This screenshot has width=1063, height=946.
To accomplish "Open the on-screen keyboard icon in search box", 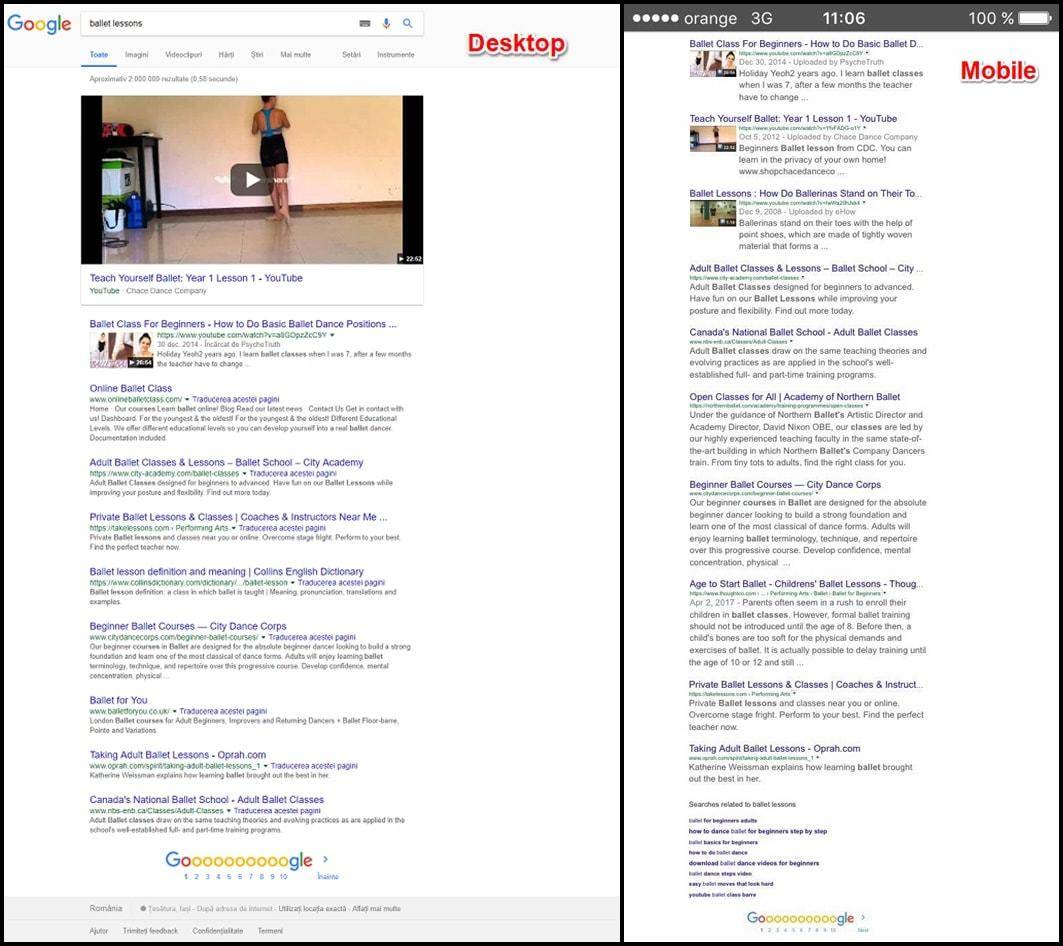I will pyautogui.click(x=365, y=24).
